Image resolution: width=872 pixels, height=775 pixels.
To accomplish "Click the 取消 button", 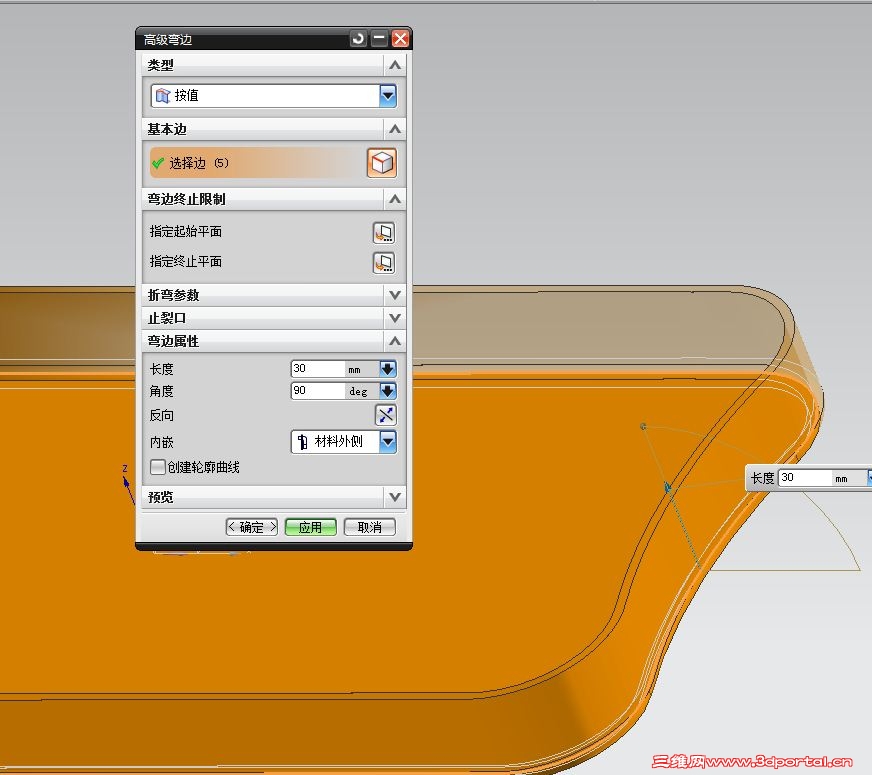I will click(370, 527).
